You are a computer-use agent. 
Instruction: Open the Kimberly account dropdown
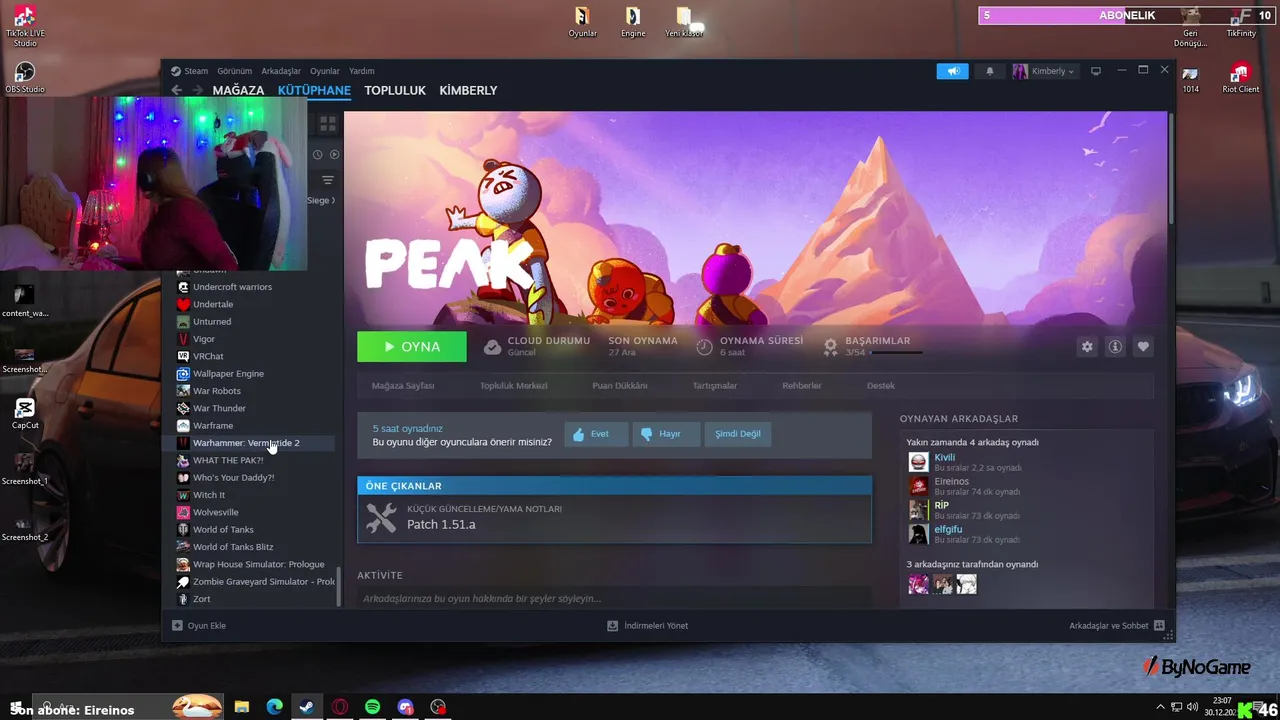(x=1044, y=71)
